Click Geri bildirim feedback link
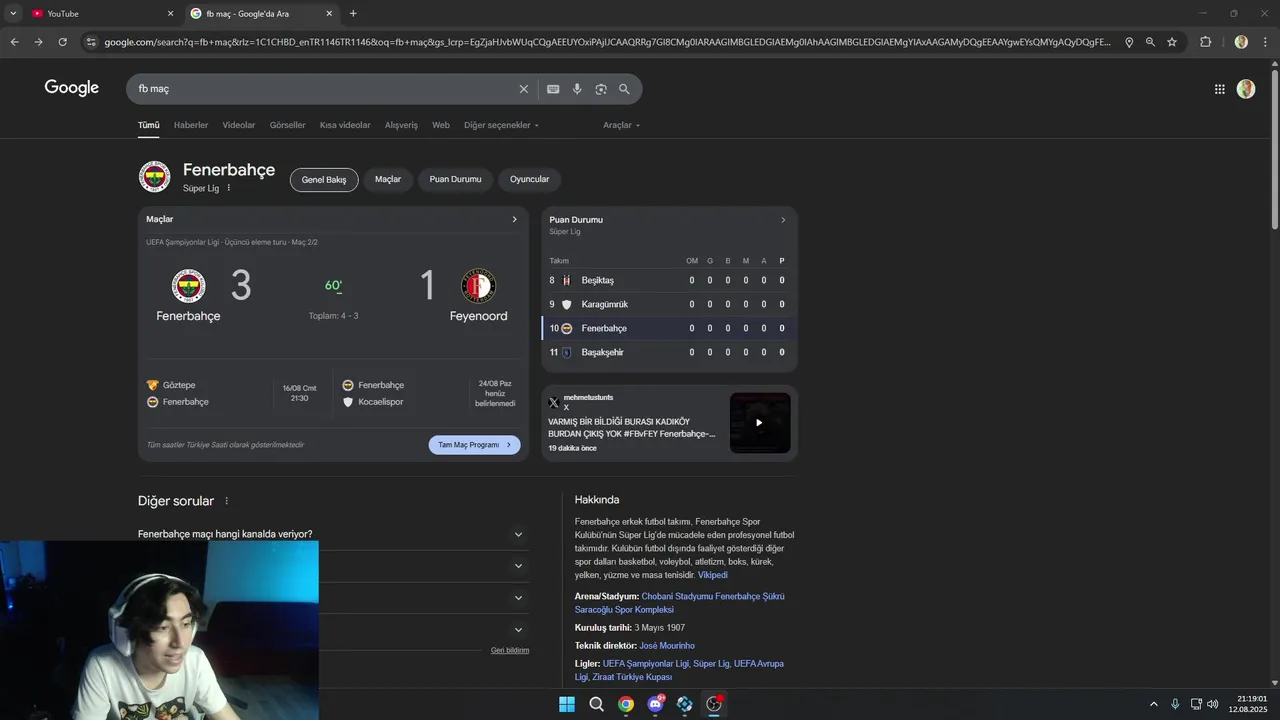The width and height of the screenshot is (1280, 720). [510, 650]
